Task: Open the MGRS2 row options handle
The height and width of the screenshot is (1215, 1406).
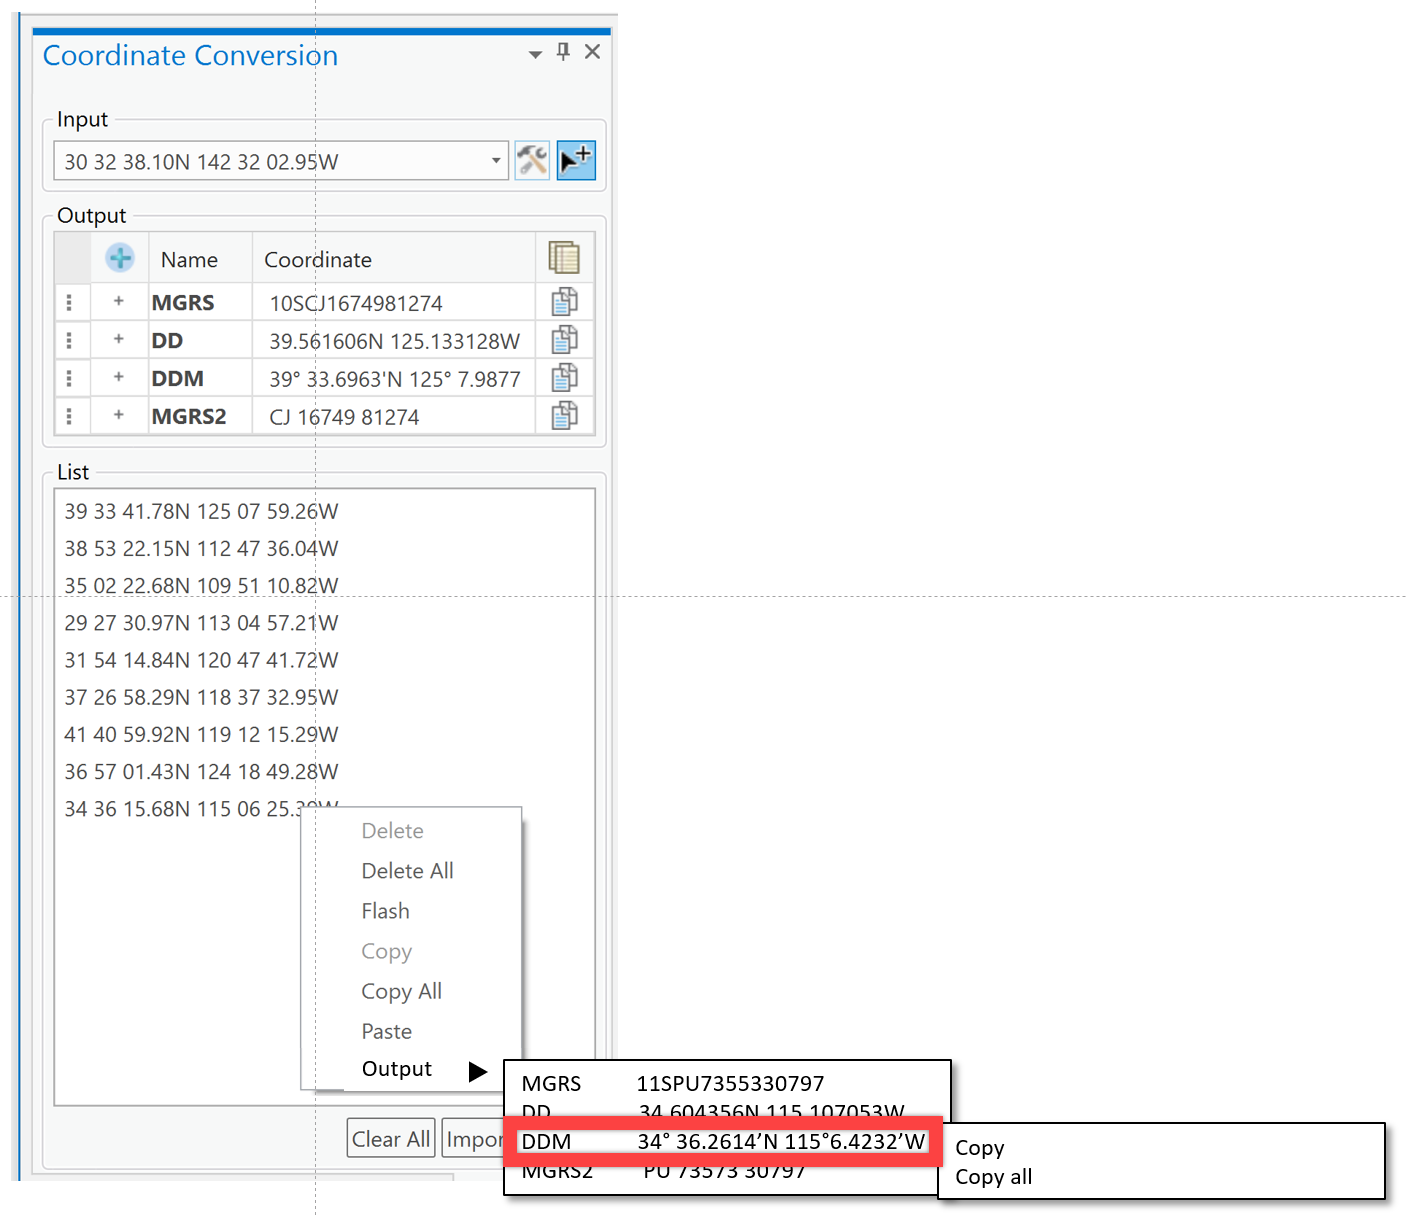Action: tap(69, 416)
